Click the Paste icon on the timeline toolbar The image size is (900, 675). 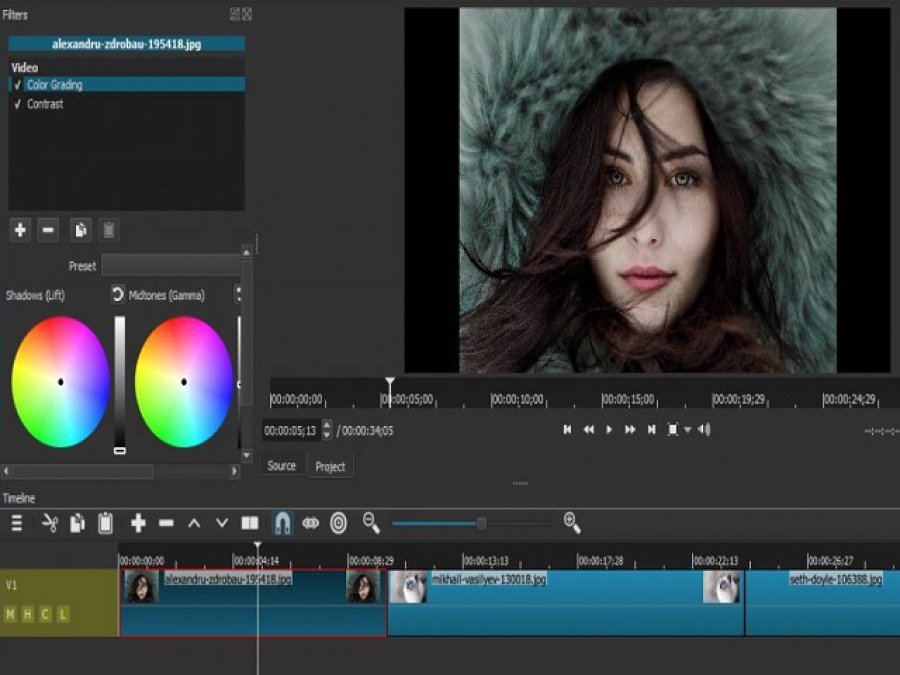(103, 522)
